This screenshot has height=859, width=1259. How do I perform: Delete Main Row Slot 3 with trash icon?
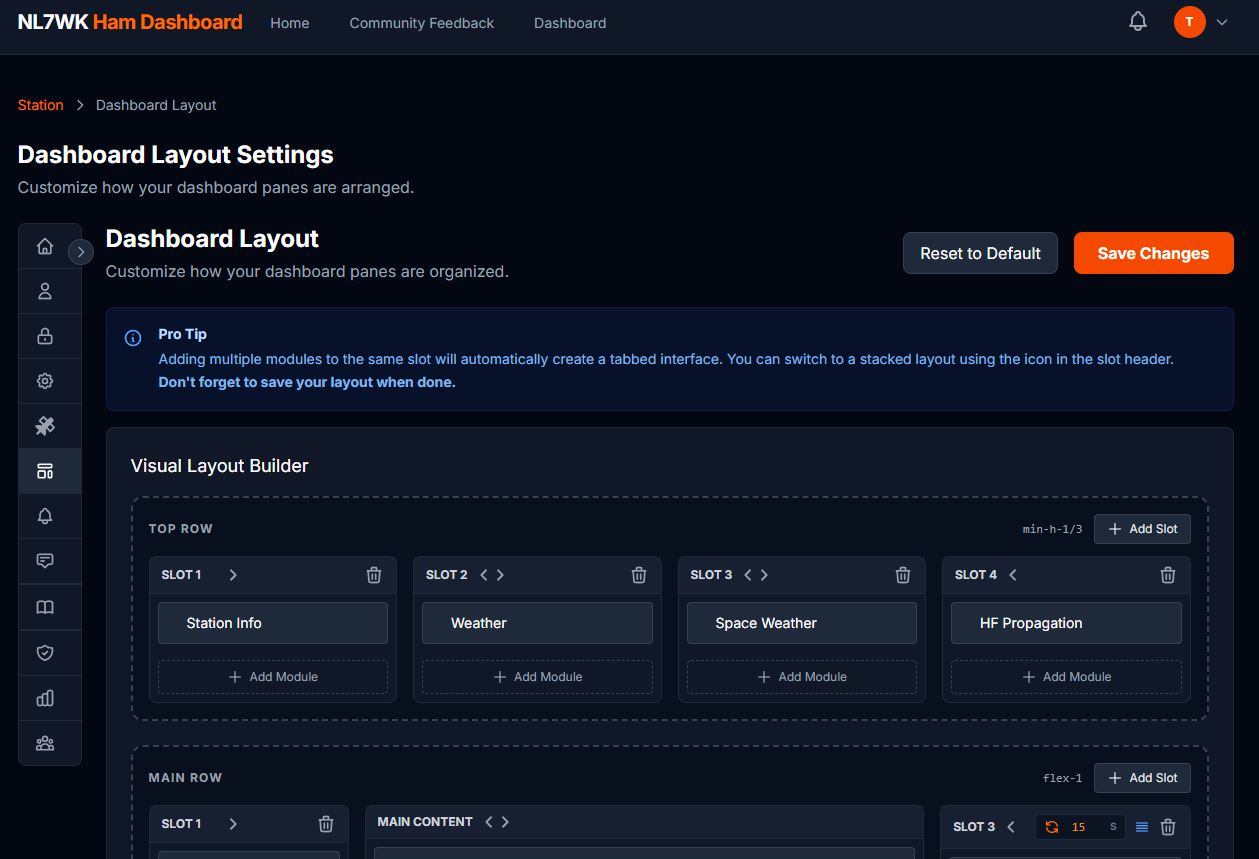[x=1168, y=827]
